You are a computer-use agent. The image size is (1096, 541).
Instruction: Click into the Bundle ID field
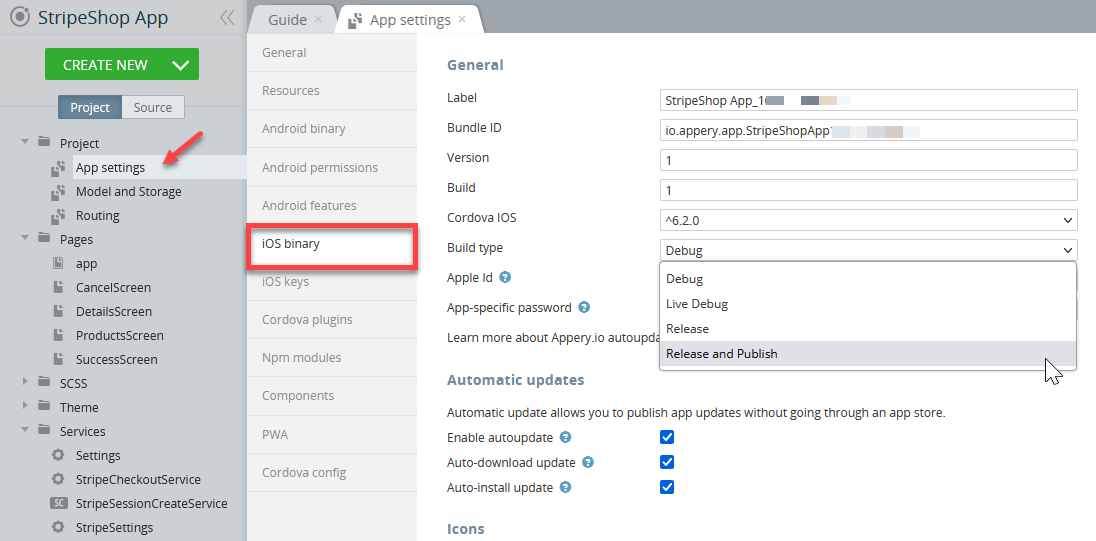868,130
